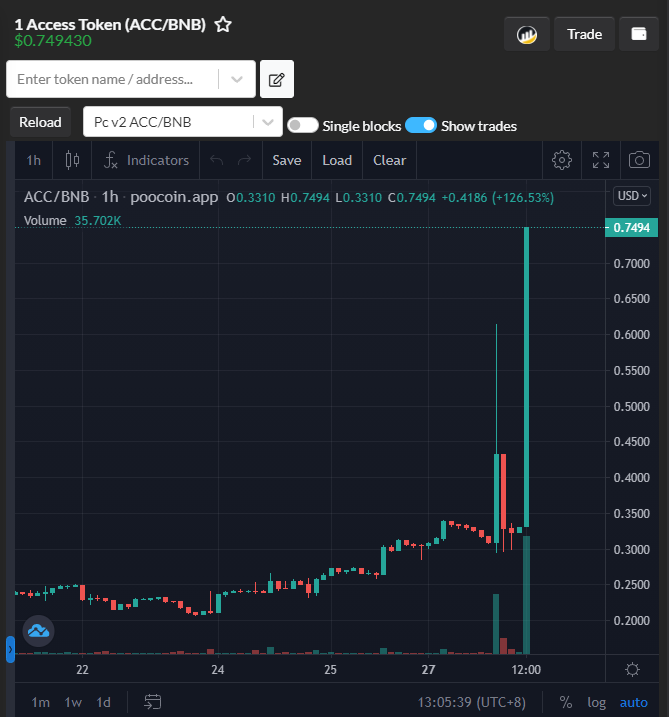
Task: Click the 0.5000 price axis label
Action: (632, 407)
